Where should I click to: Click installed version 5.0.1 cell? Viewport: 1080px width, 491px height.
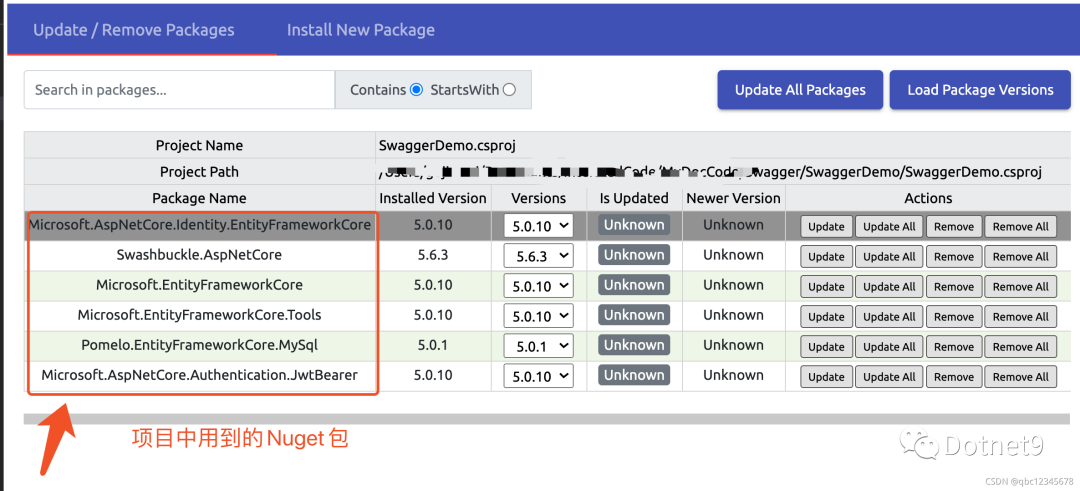pyautogui.click(x=433, y=345)
